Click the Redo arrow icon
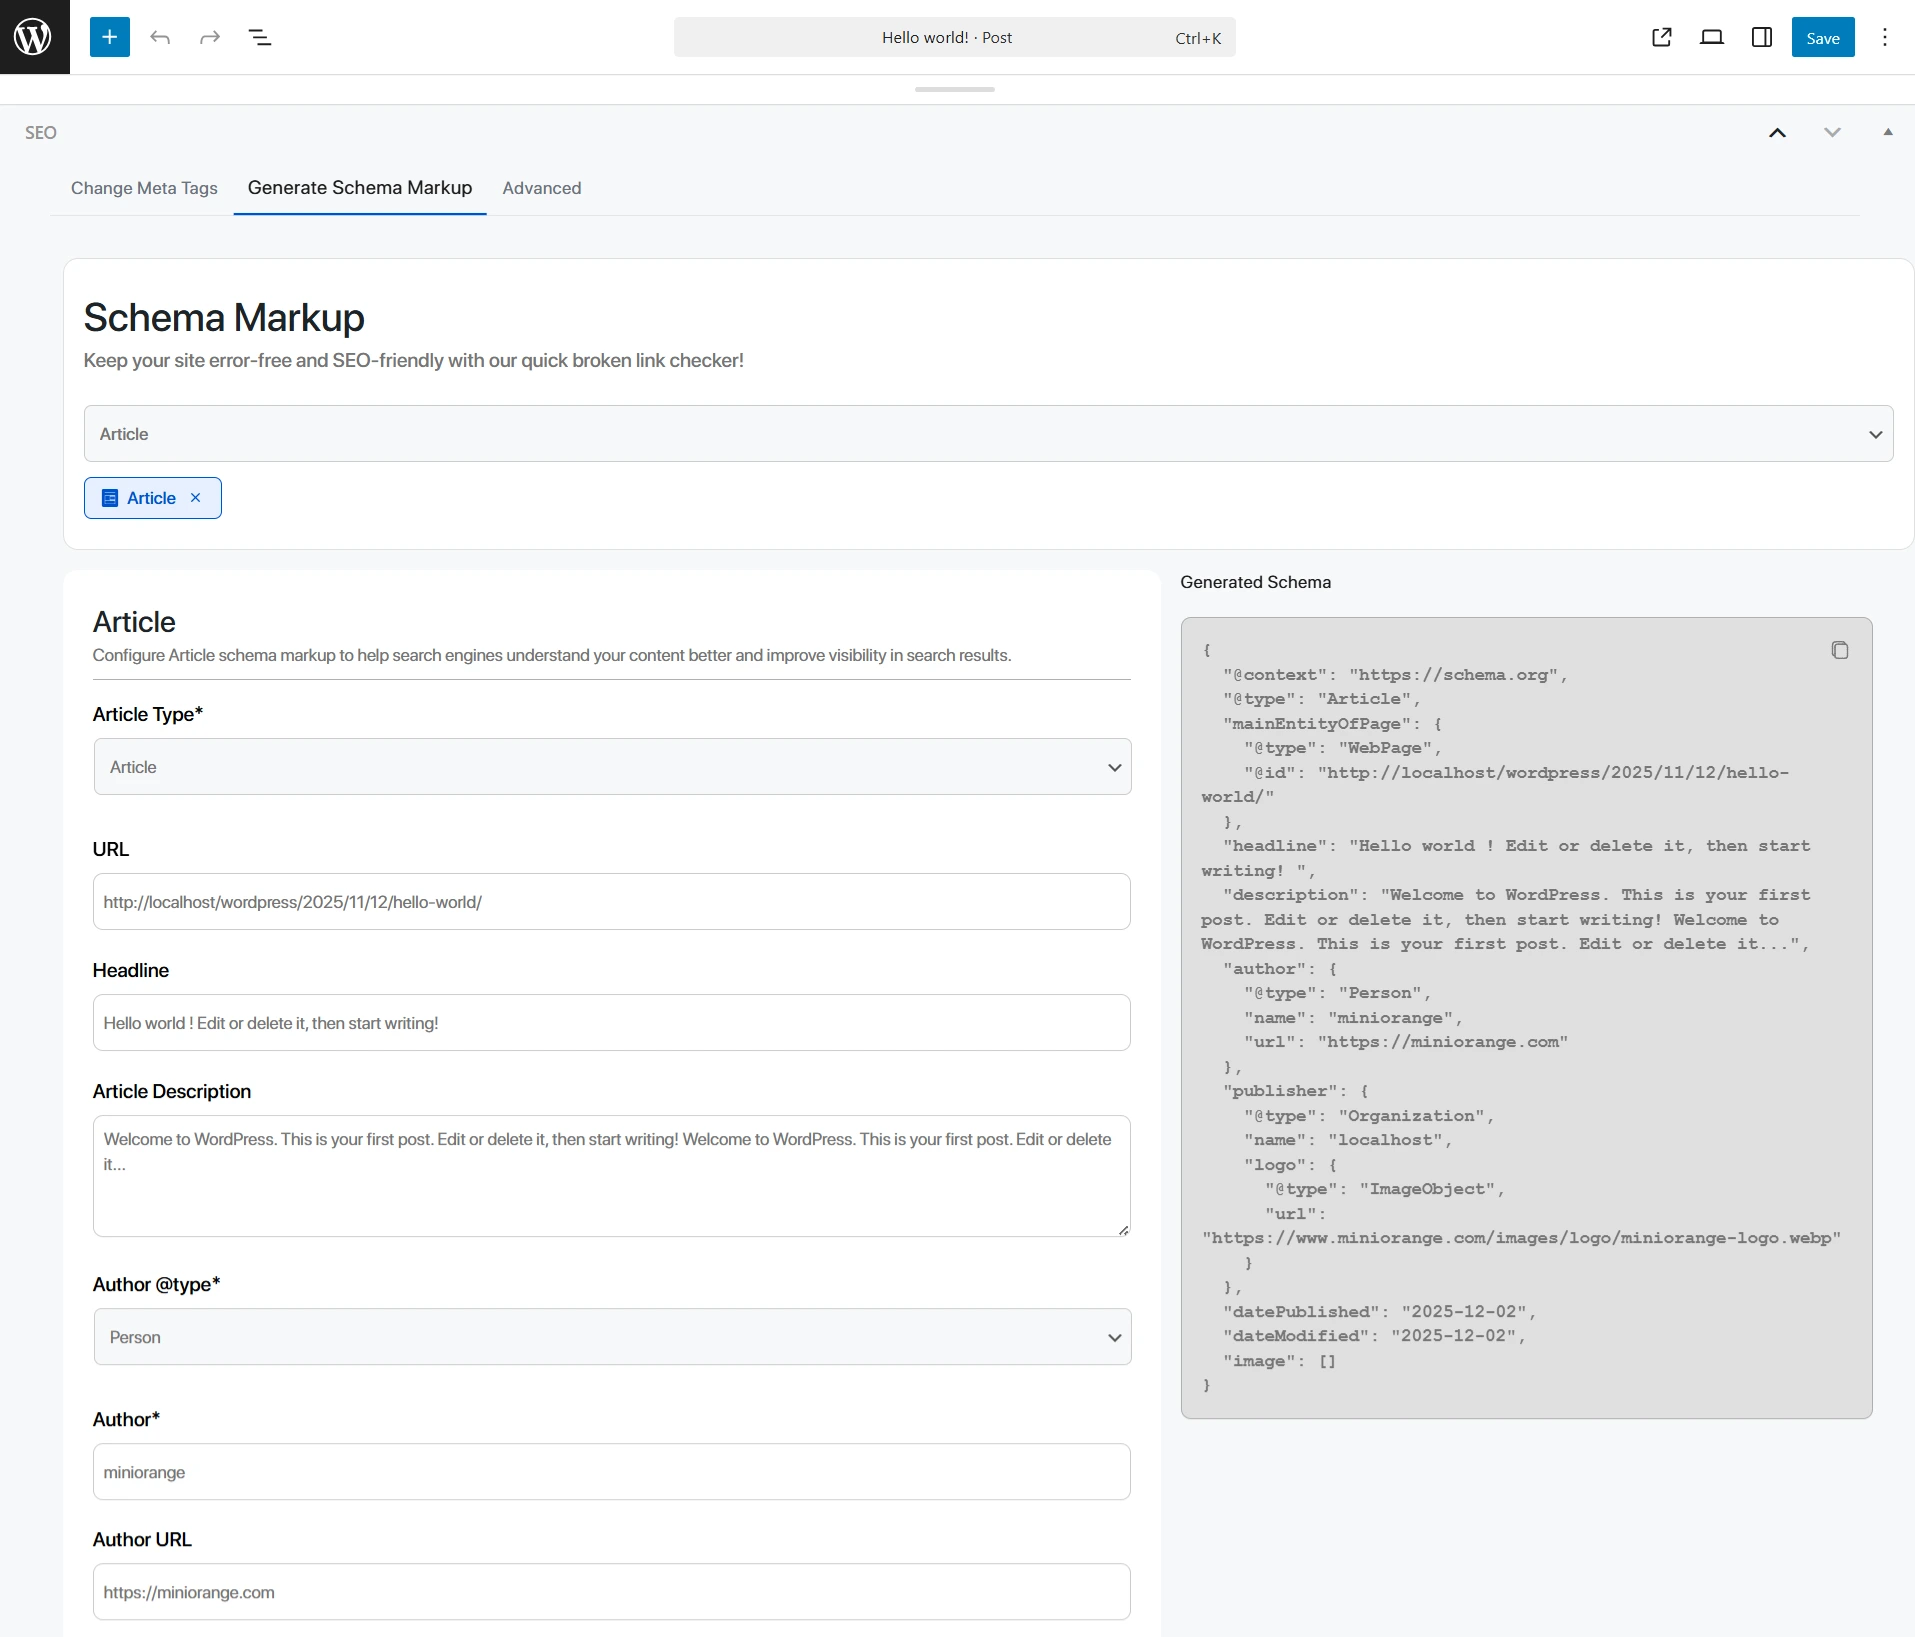 [208, 37]
